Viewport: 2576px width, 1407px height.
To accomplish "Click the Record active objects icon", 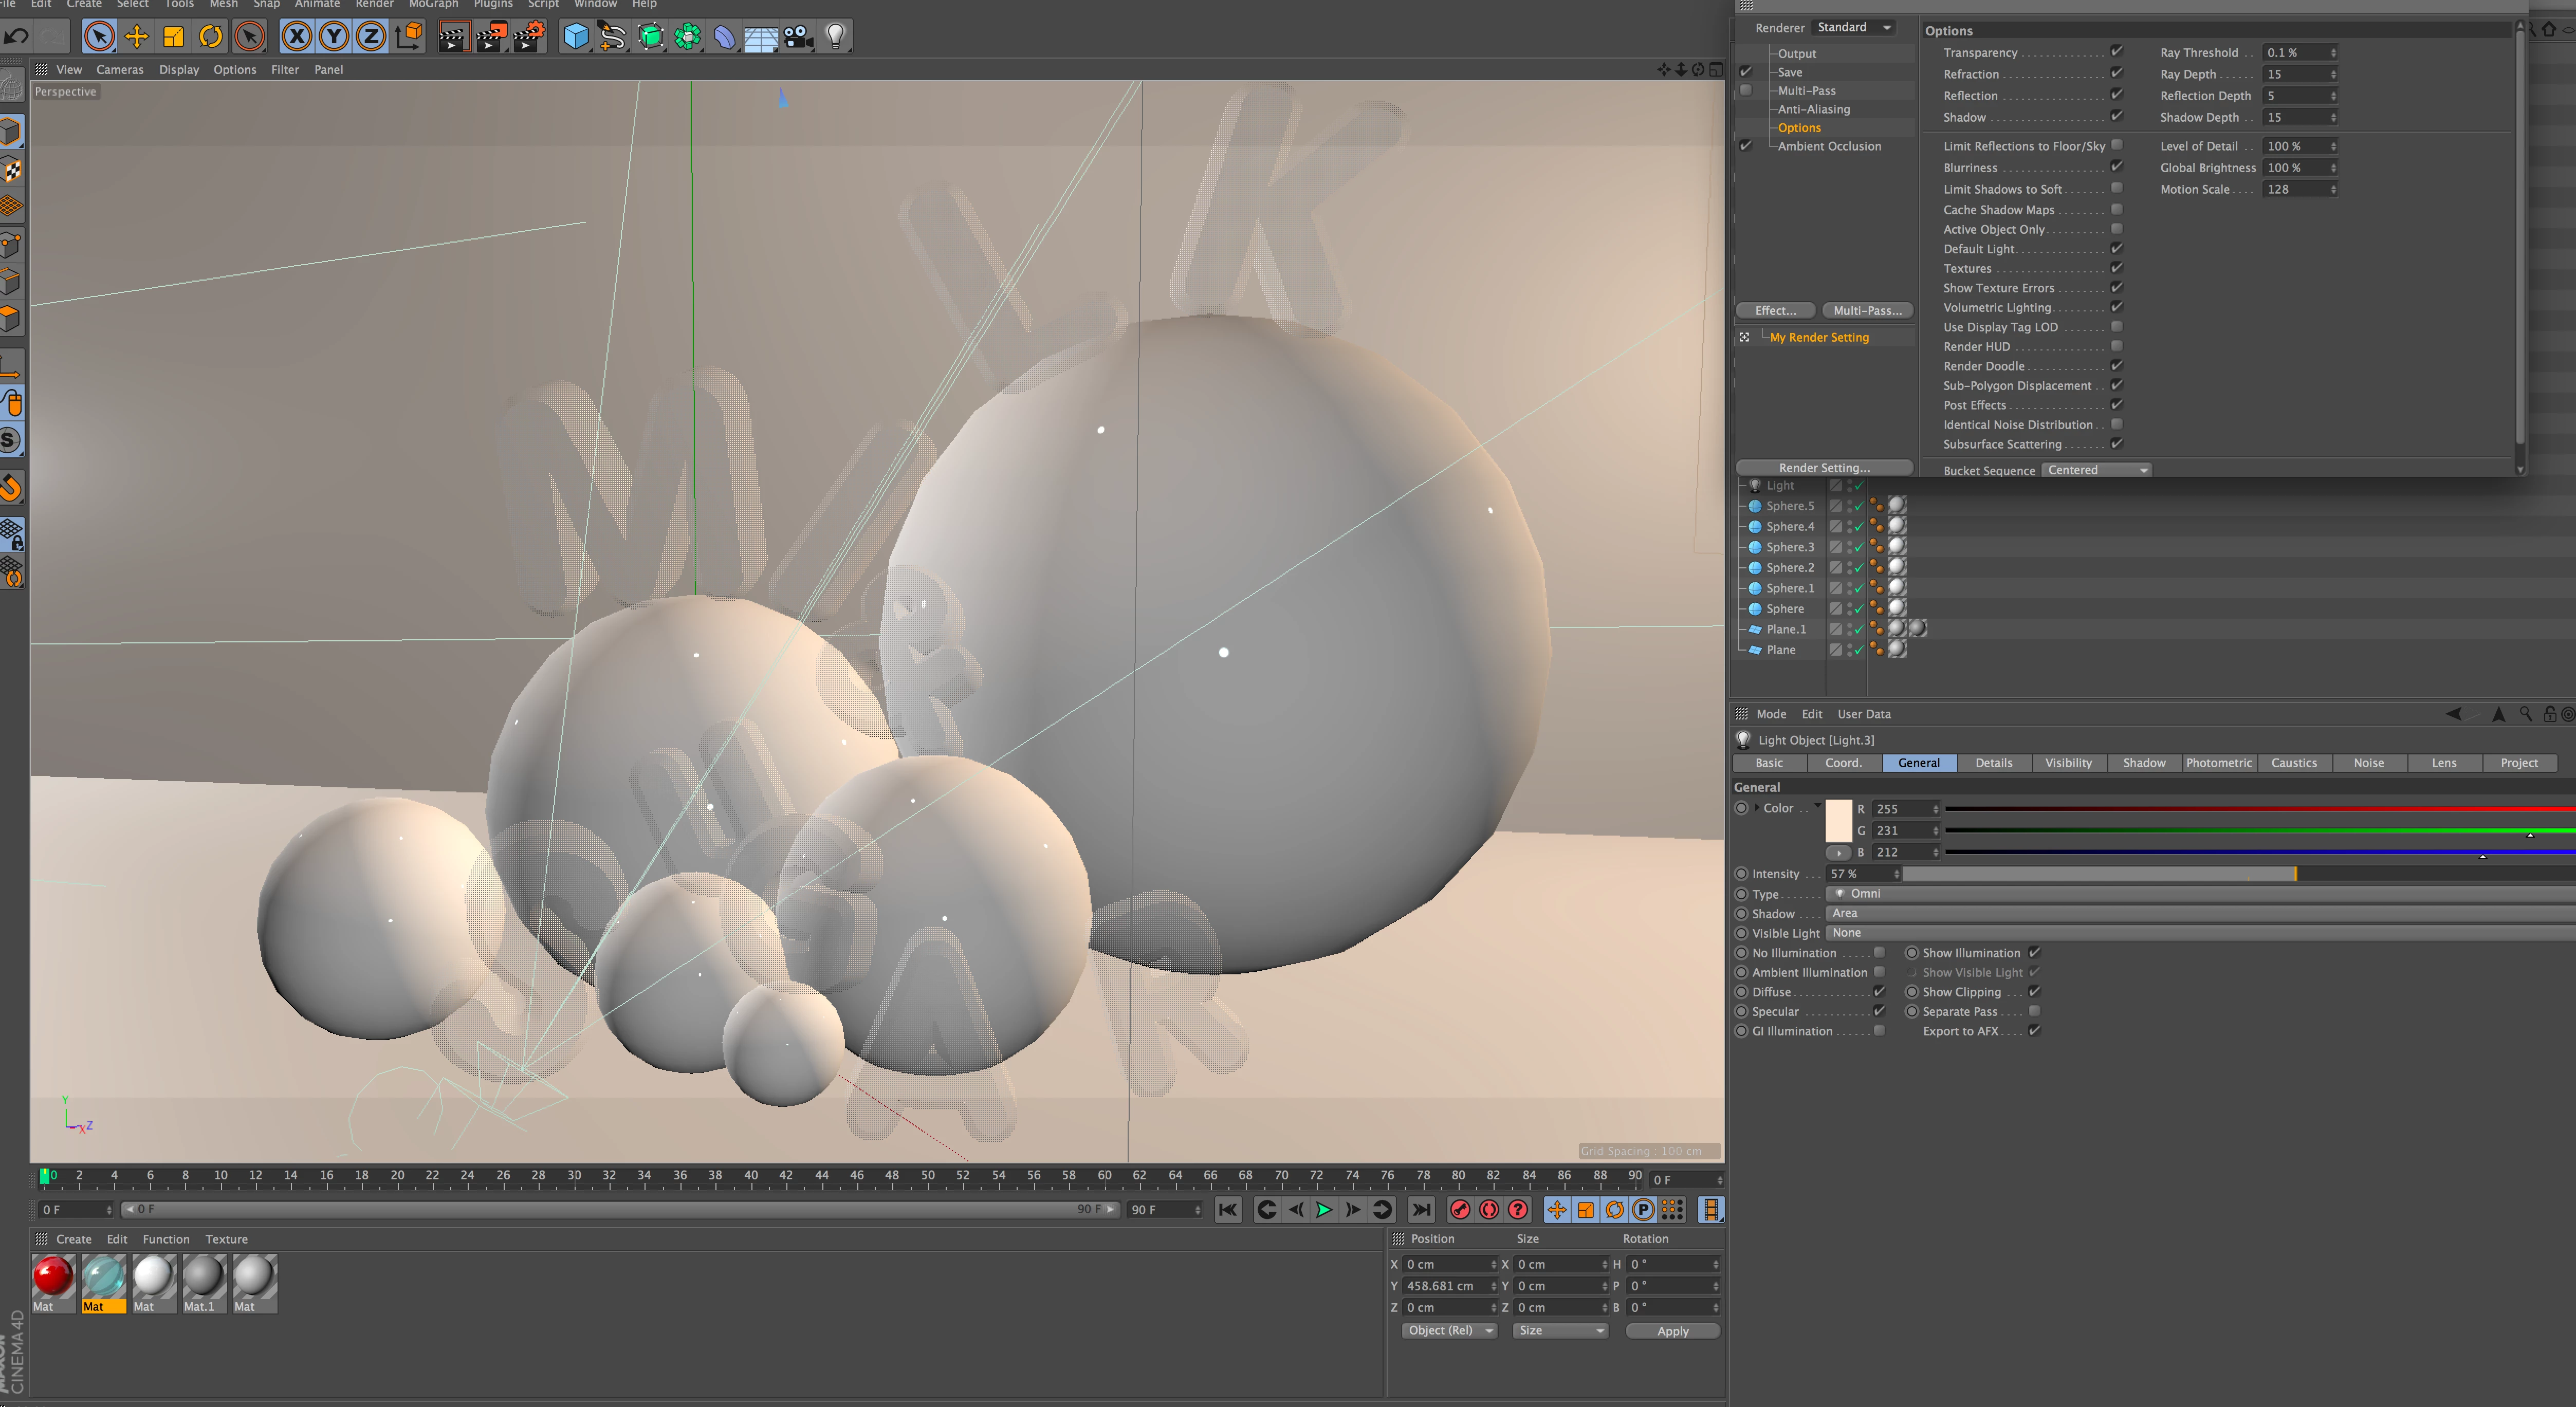I will 1459,1210.
